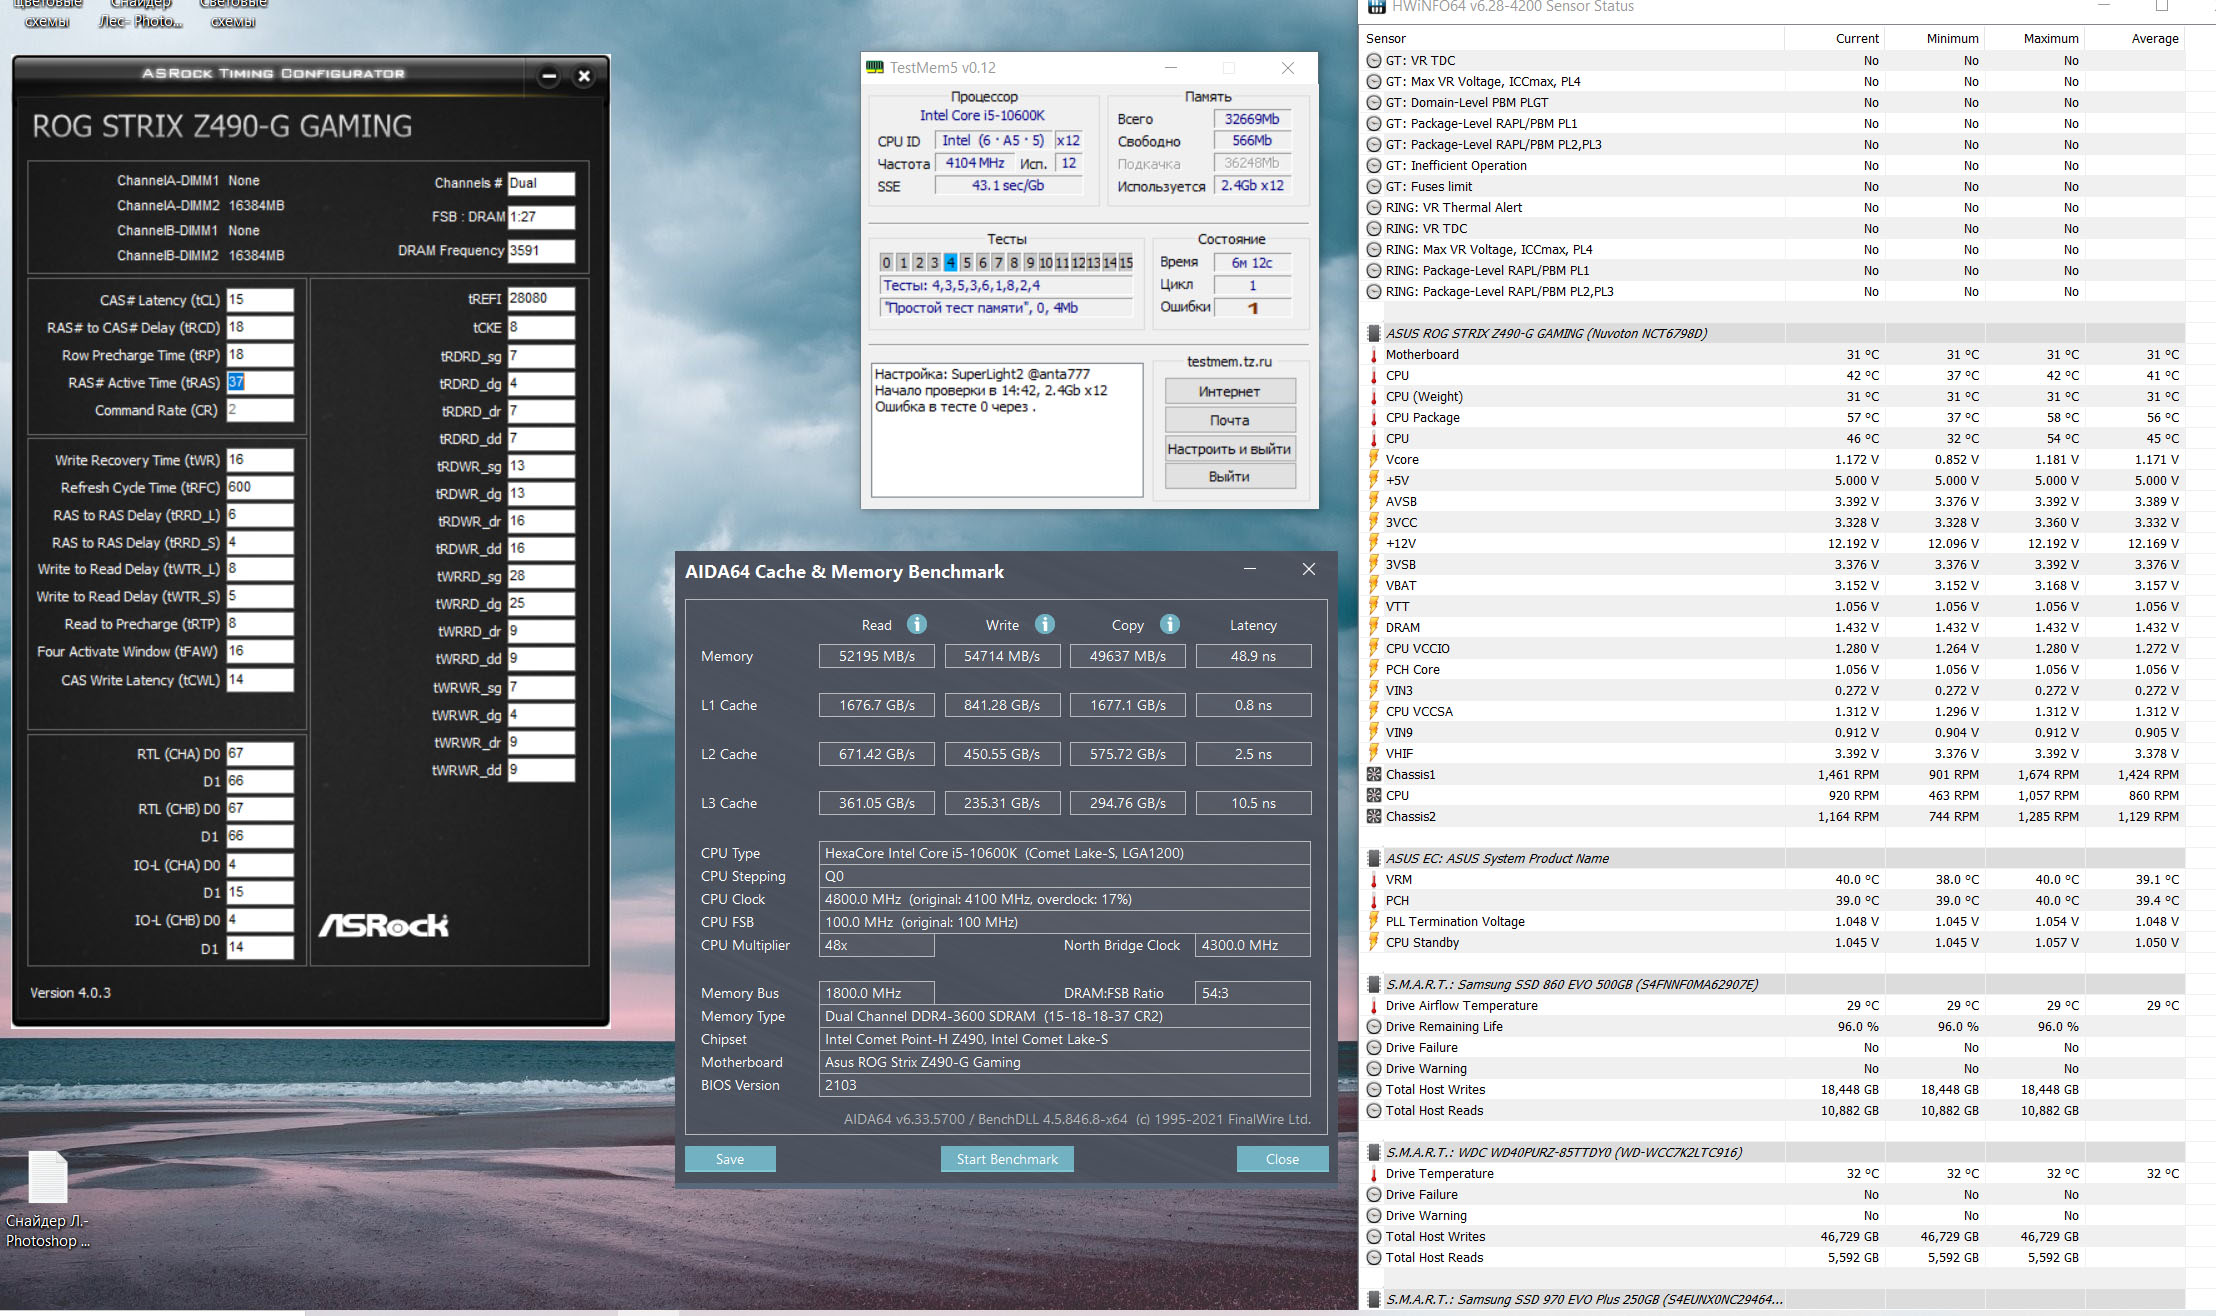Click the Интернет button in TestMem5

click(x=1229, y=391)
